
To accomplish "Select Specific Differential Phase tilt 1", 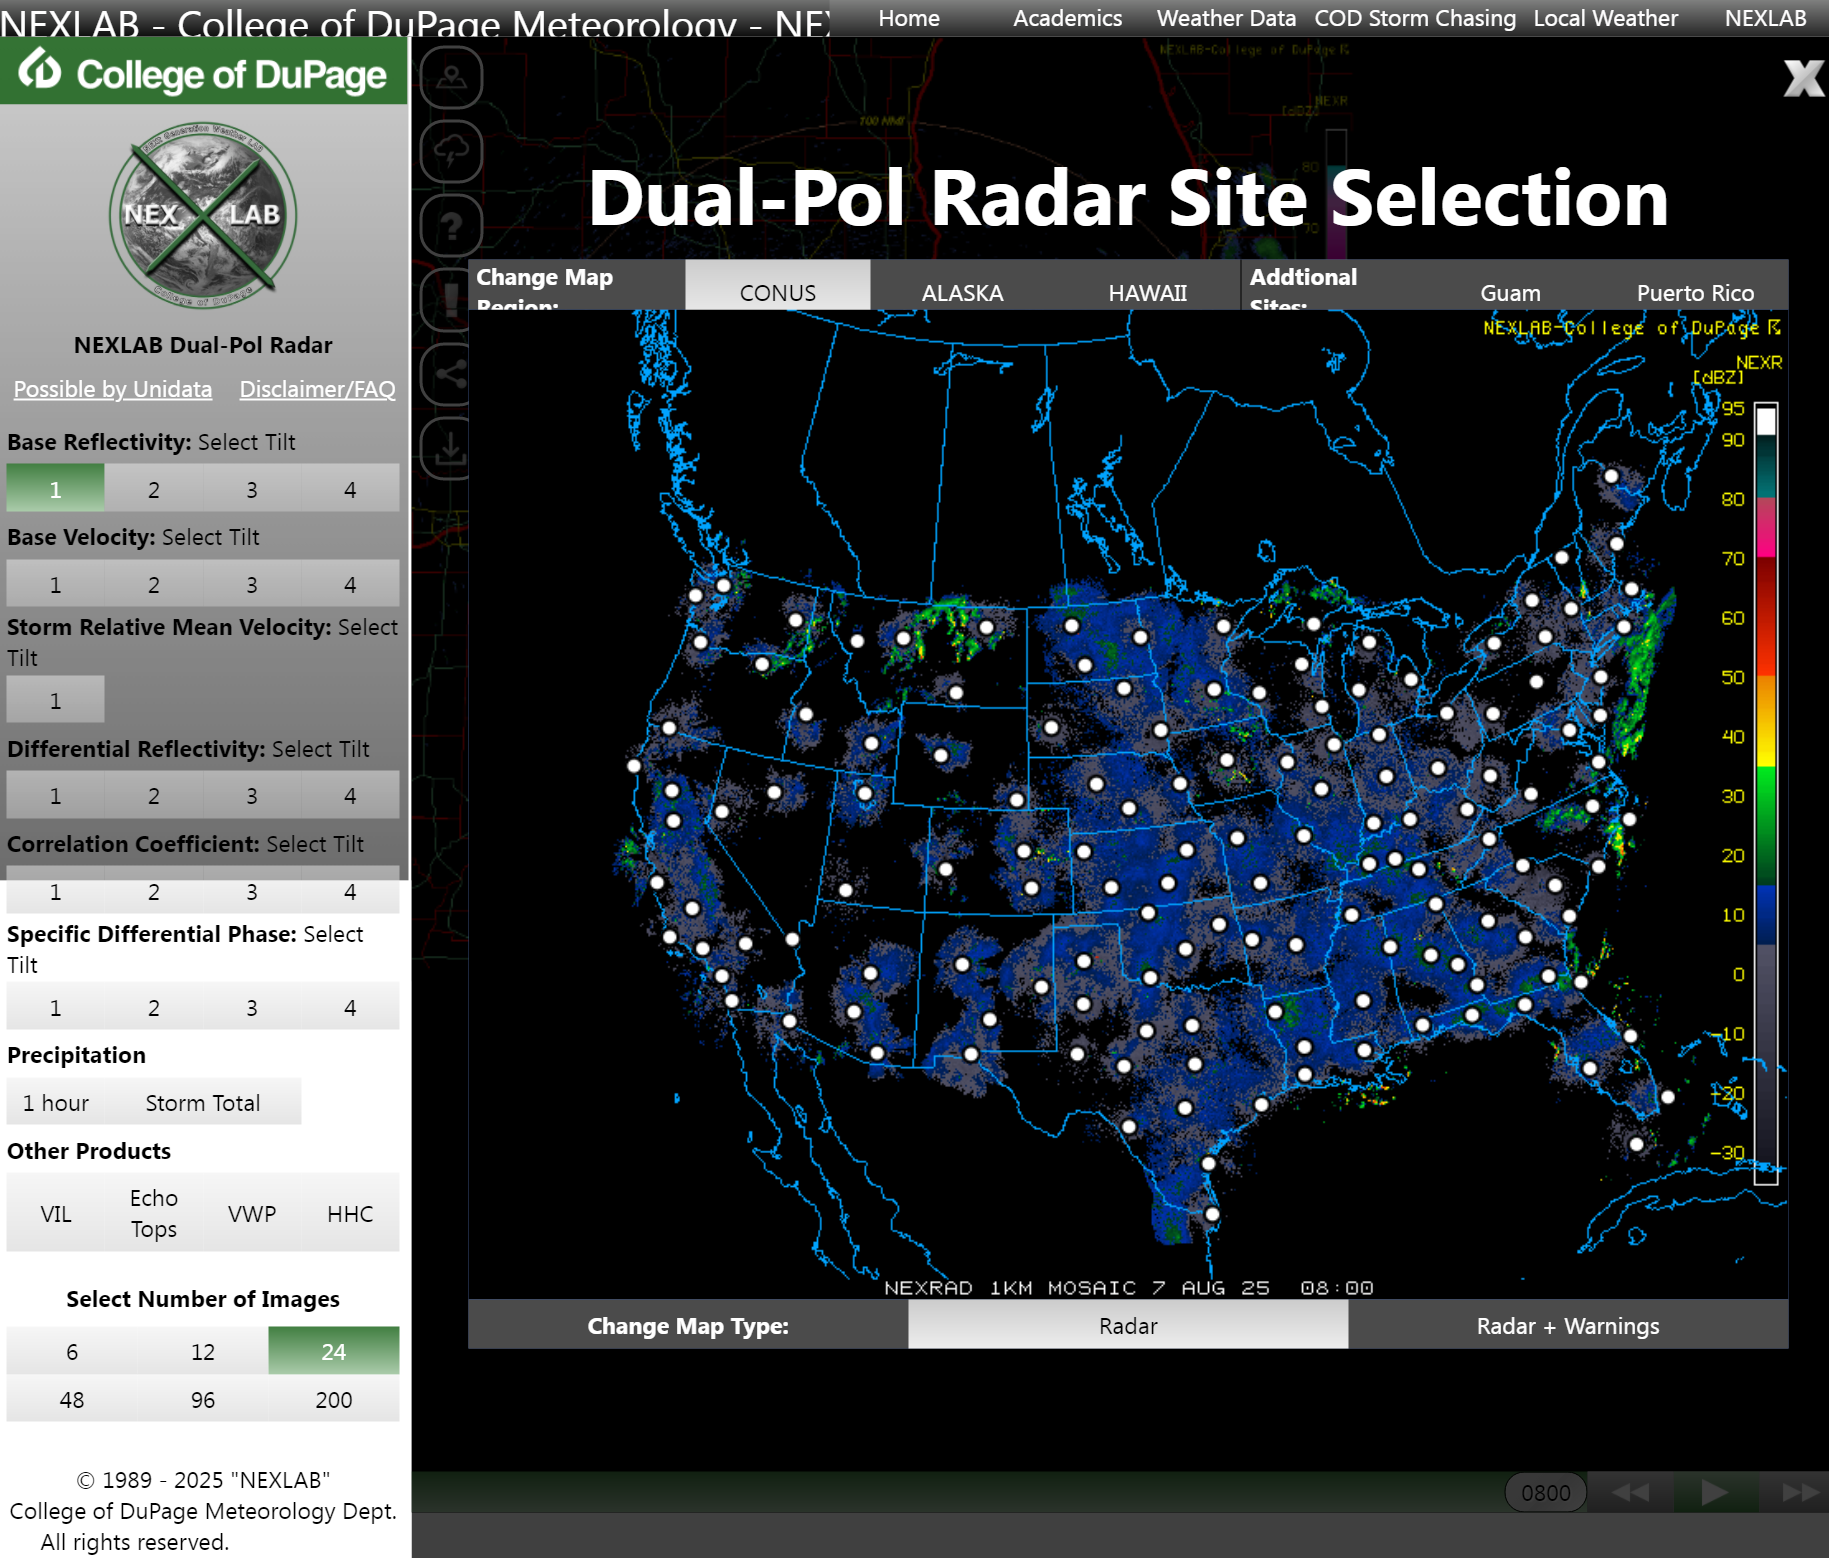I will 56,1006.
